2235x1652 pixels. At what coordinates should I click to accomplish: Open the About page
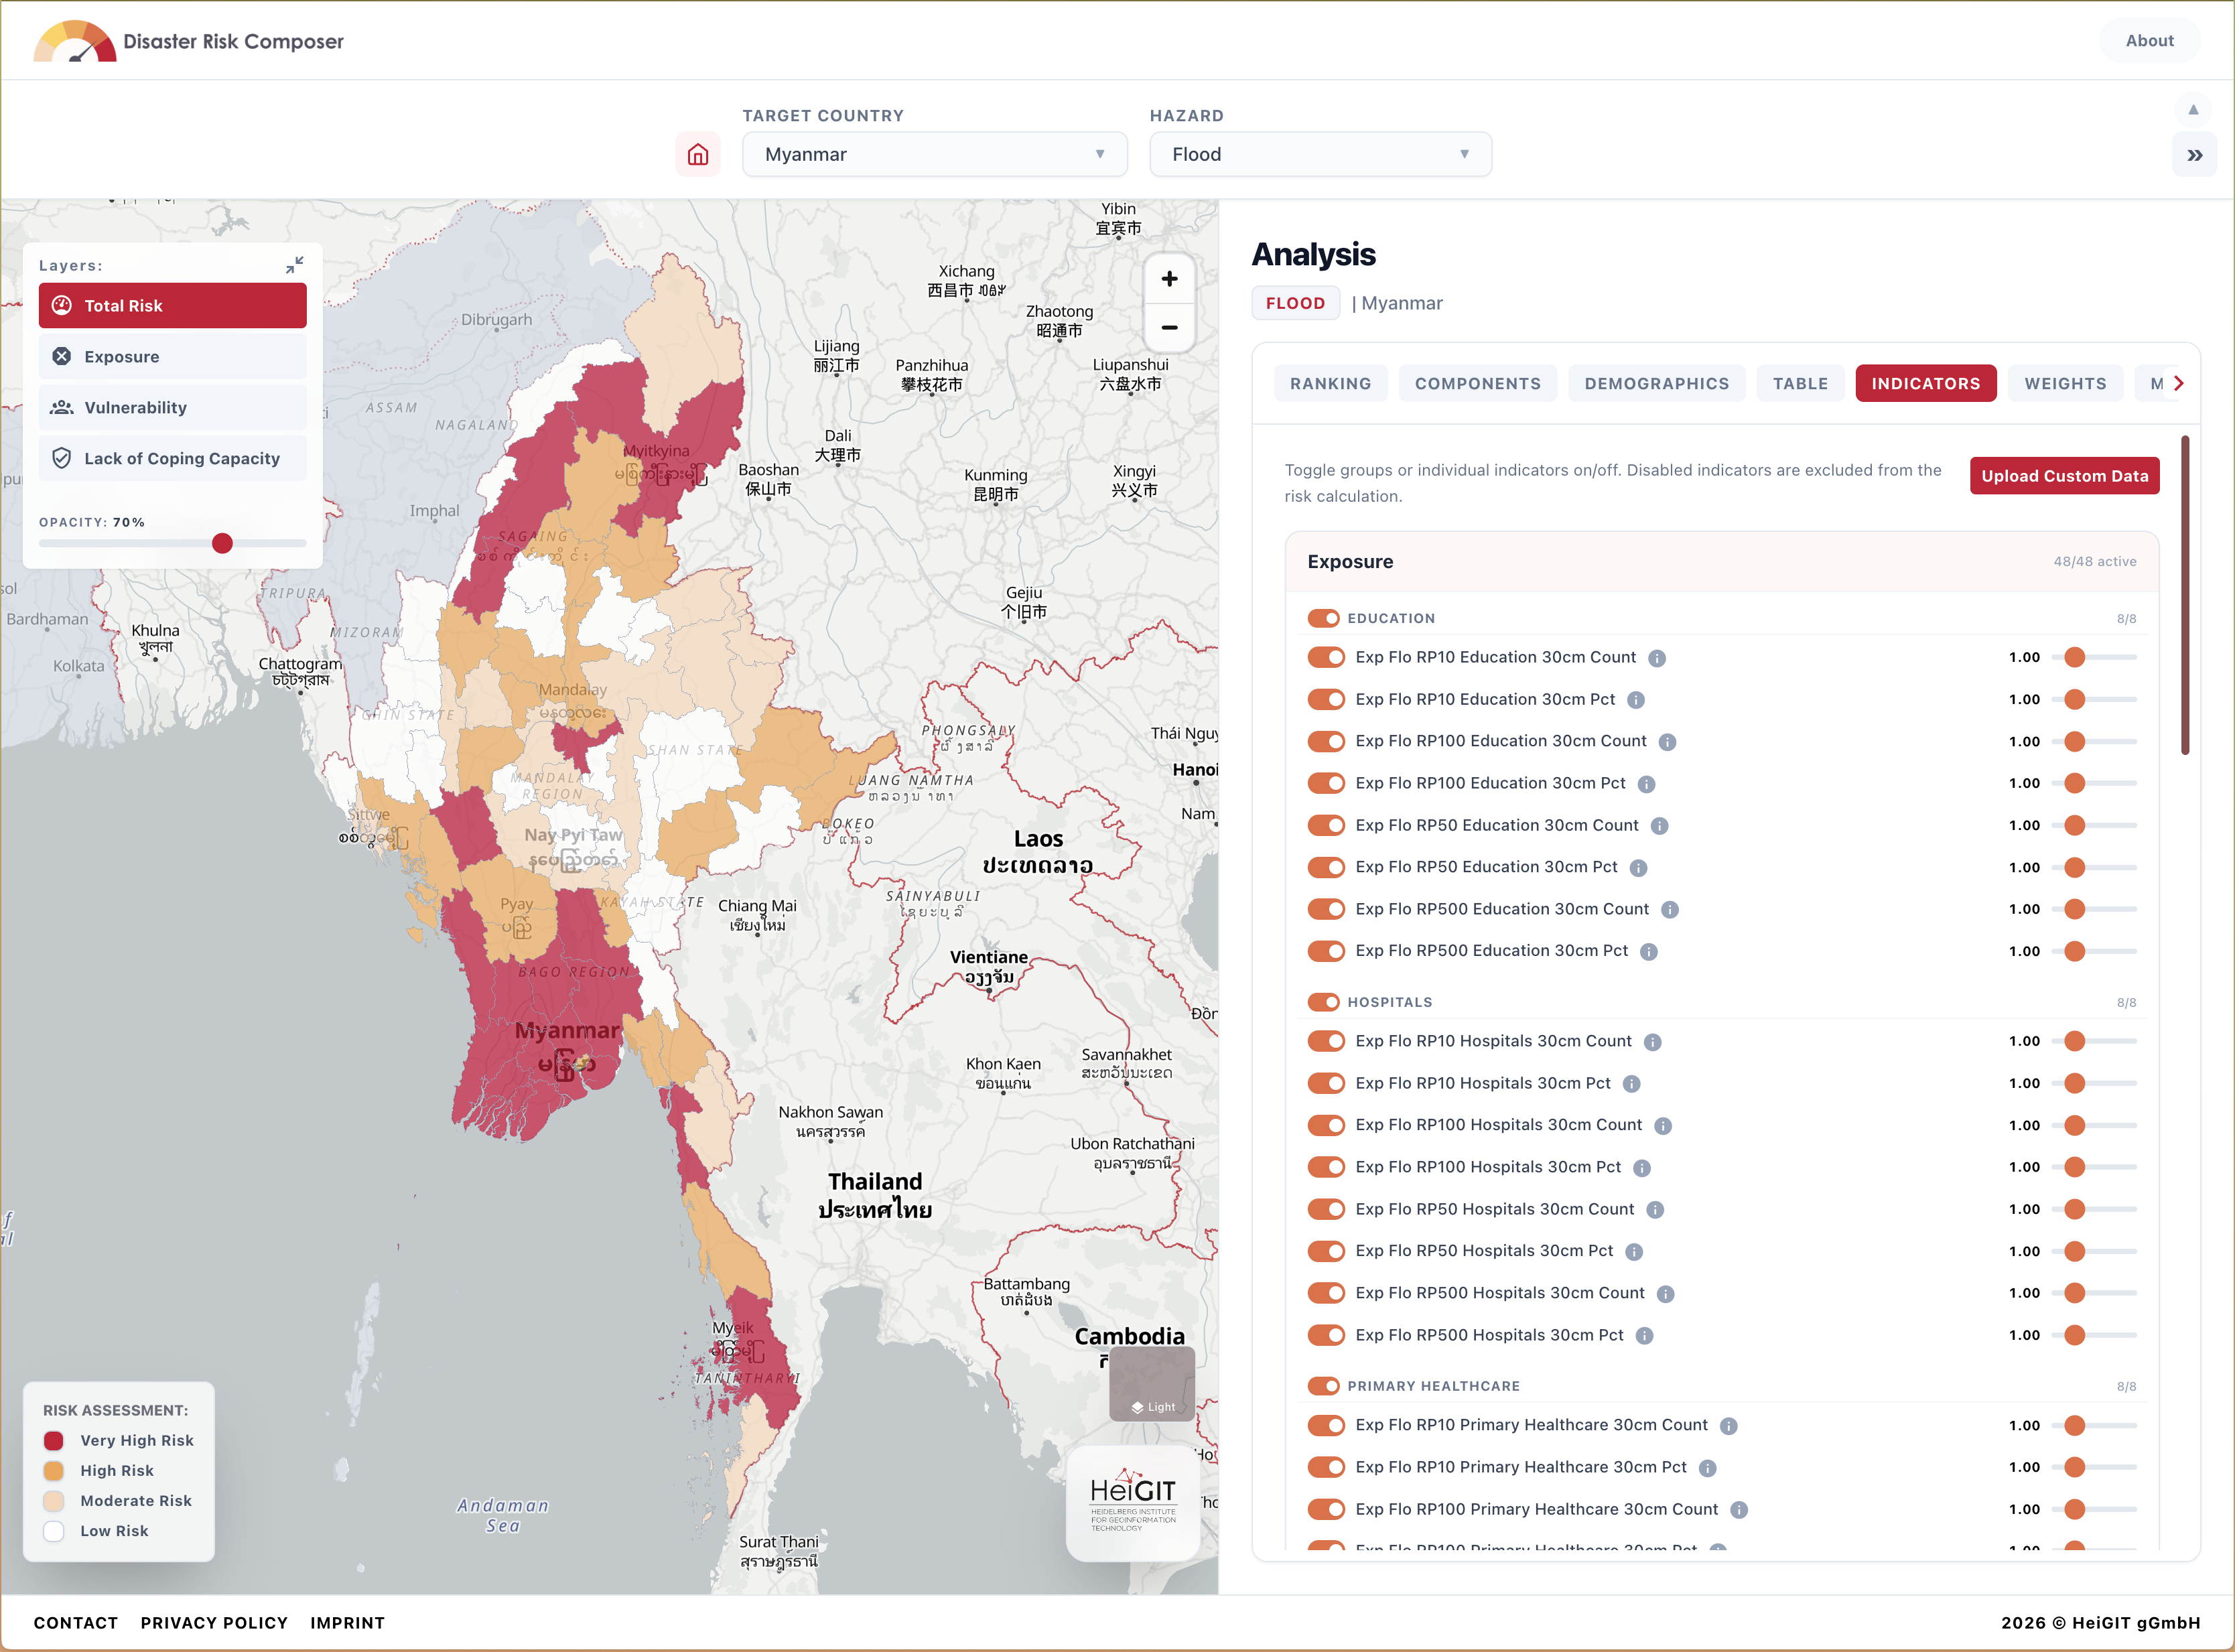coord(2149,41)
